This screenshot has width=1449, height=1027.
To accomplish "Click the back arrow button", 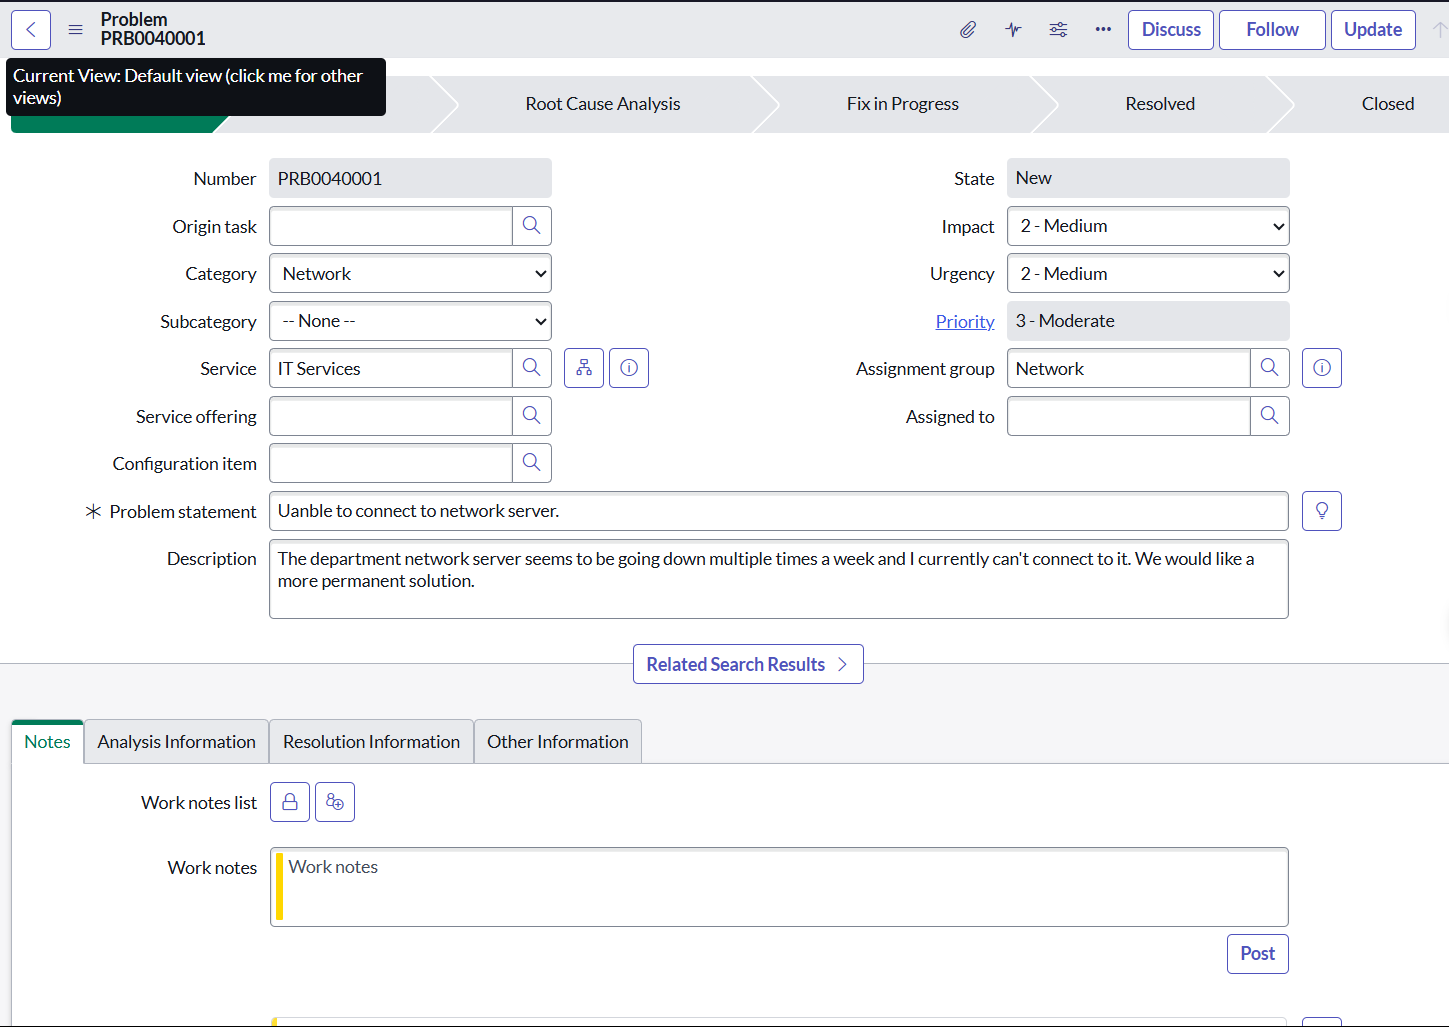I will (x=31, y=30).
